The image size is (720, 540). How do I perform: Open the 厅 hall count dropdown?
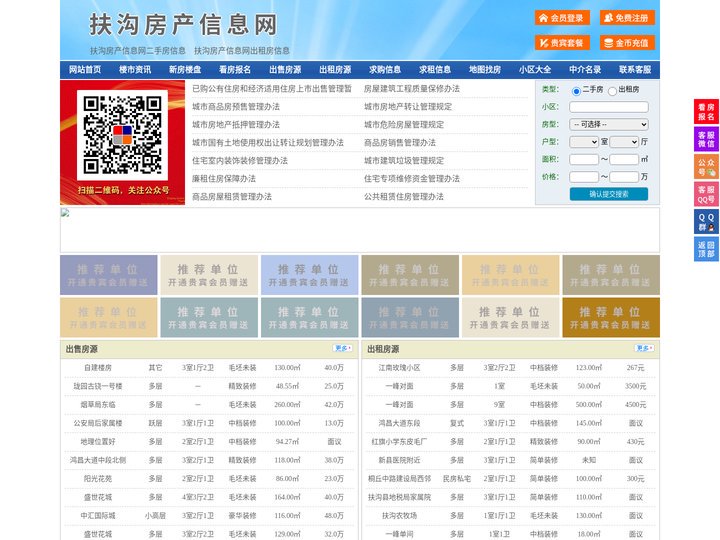click(624, 142)
